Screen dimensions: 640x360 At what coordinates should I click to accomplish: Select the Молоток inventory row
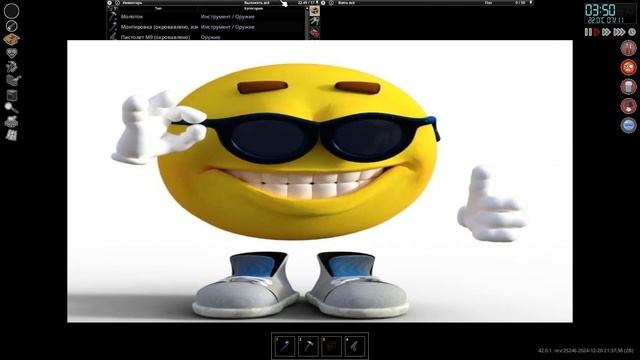(206, 17)
